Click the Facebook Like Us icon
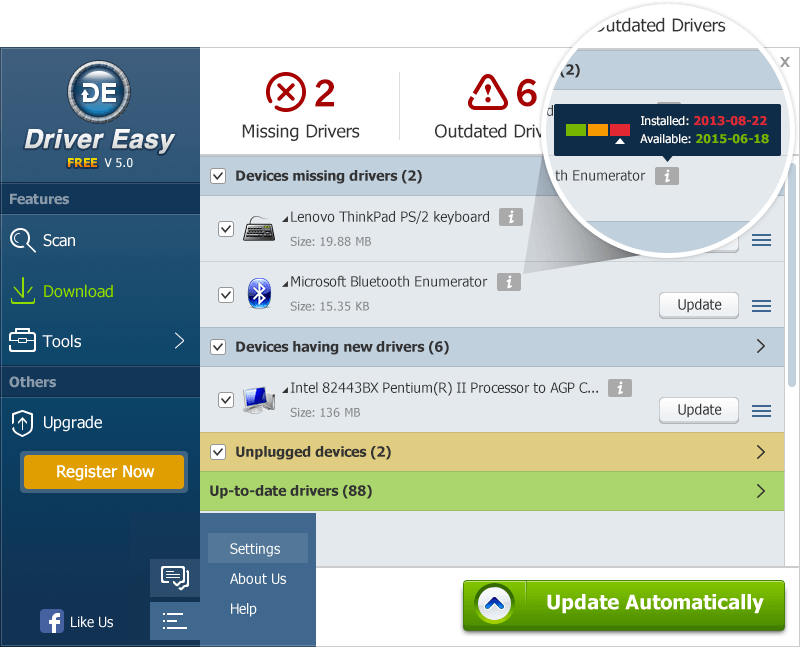The height and width of the screenshot is (647, 800). (52, 622)
